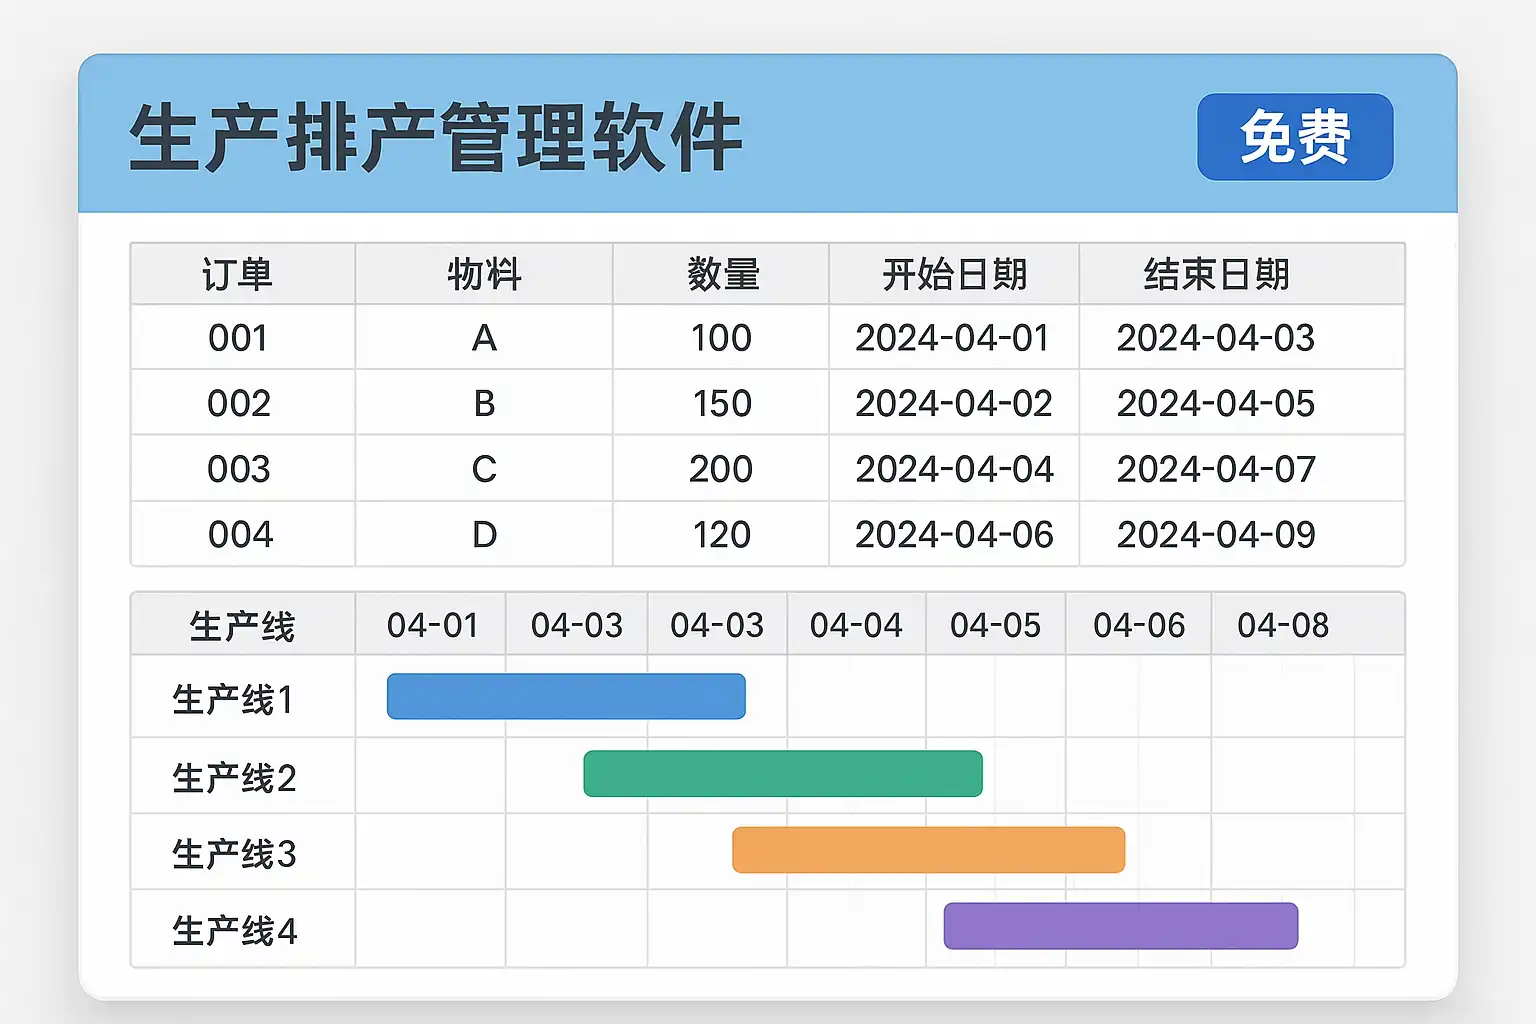Click the purple 生产线4 Gantt bar

[1120, 926]
